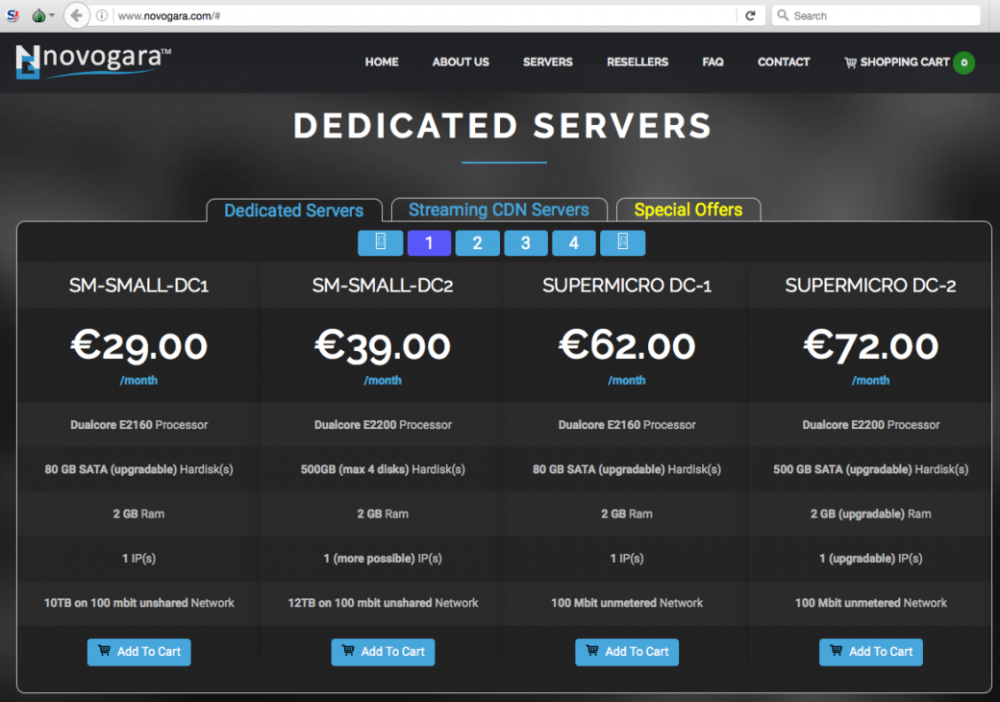Click '500GB (max 4 disks) Hardisk(s)' text
The image size is (1000, 702).
tap(383, 469)
